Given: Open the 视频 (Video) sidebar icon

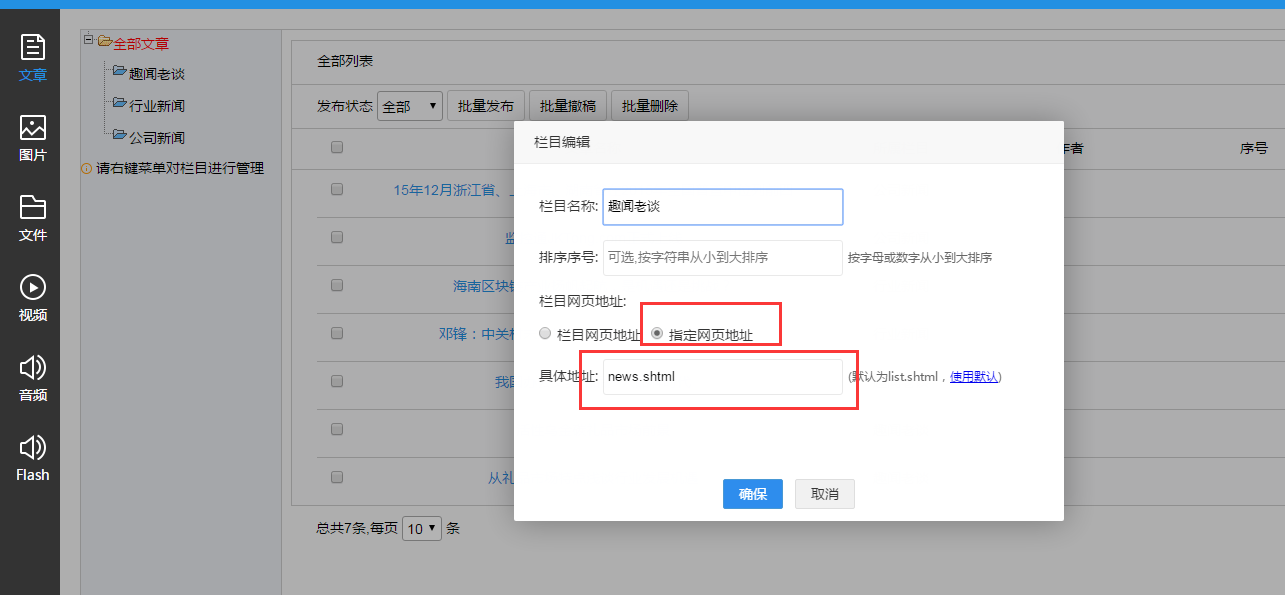Looking at the screenshot, I should coord(33,297).
